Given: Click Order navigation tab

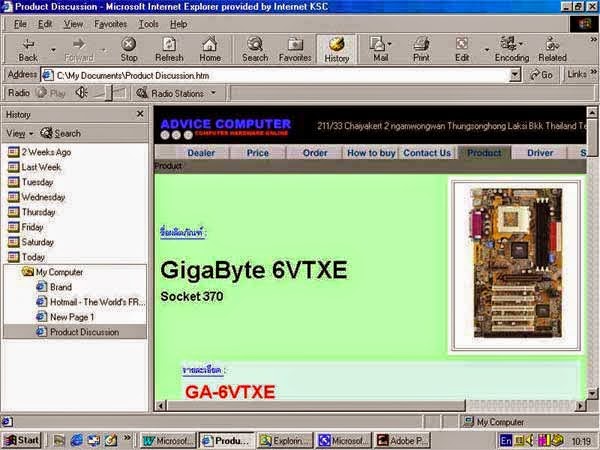Looking at the screenshot, I should click(x=315, y=153).
